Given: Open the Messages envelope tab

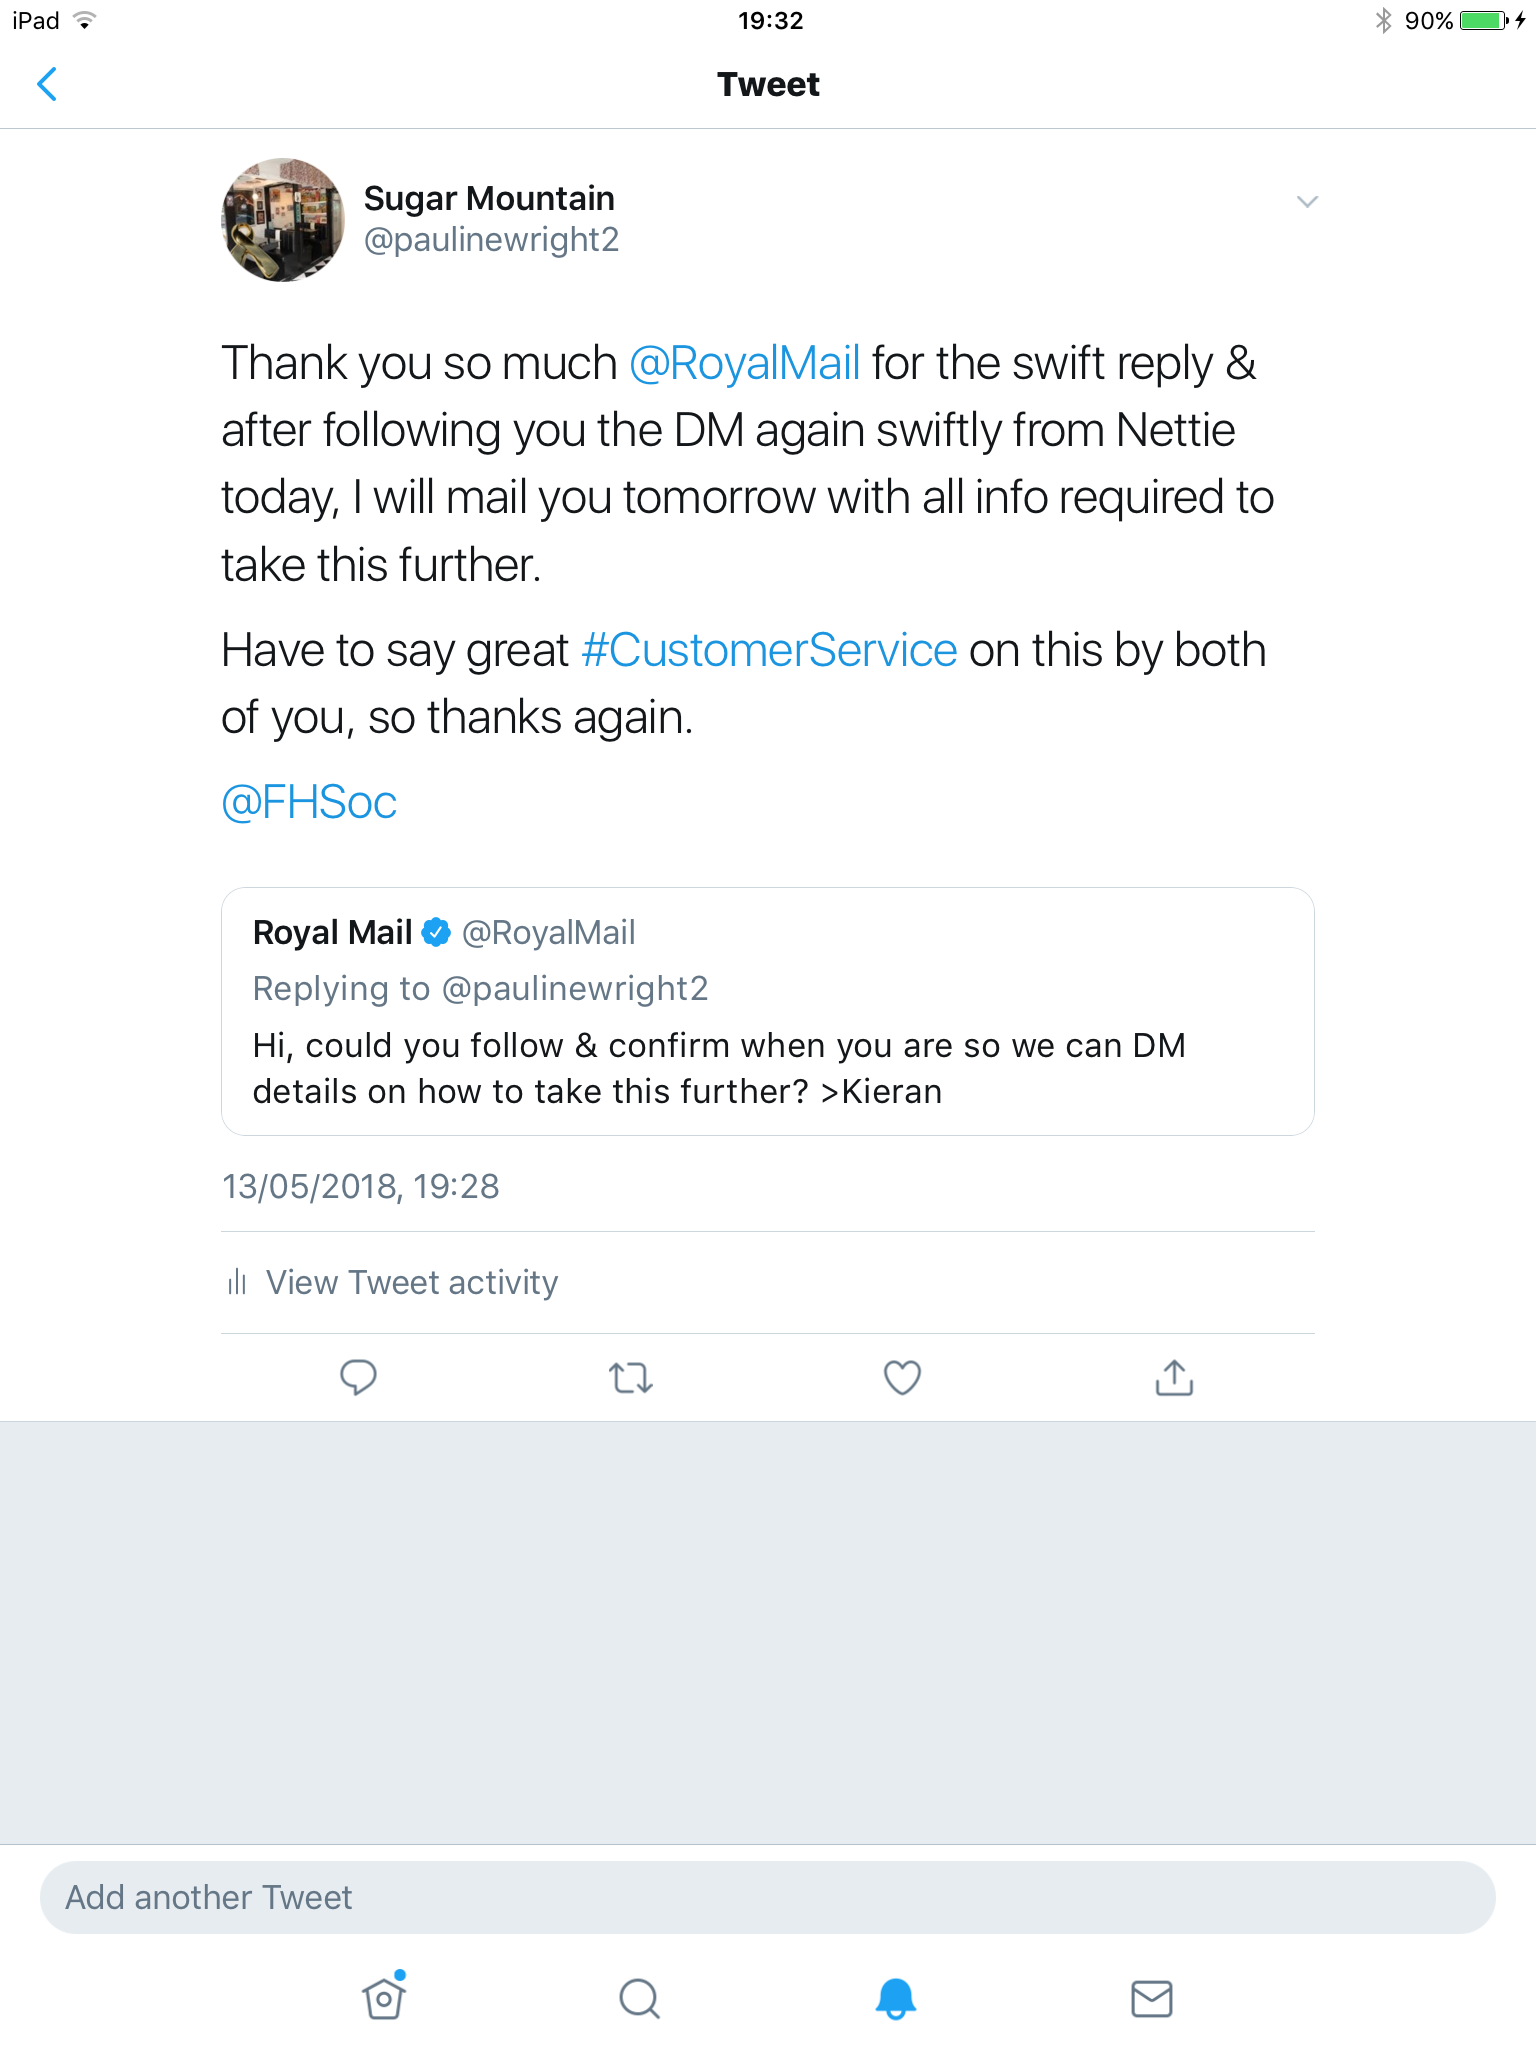Looking at the screenshot, I should (1152, 1998).
